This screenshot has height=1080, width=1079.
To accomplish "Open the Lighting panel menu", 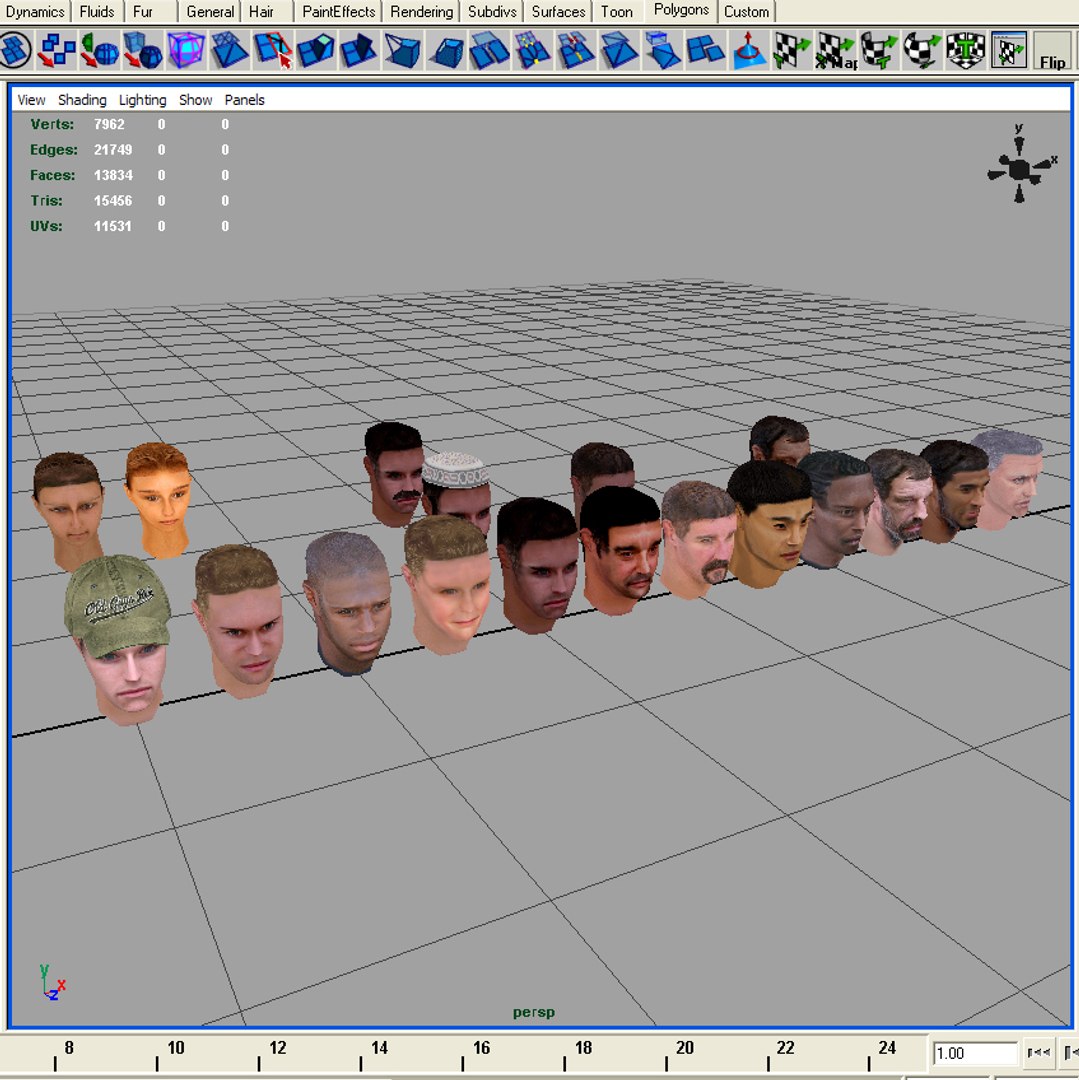I will coord(143,100).
